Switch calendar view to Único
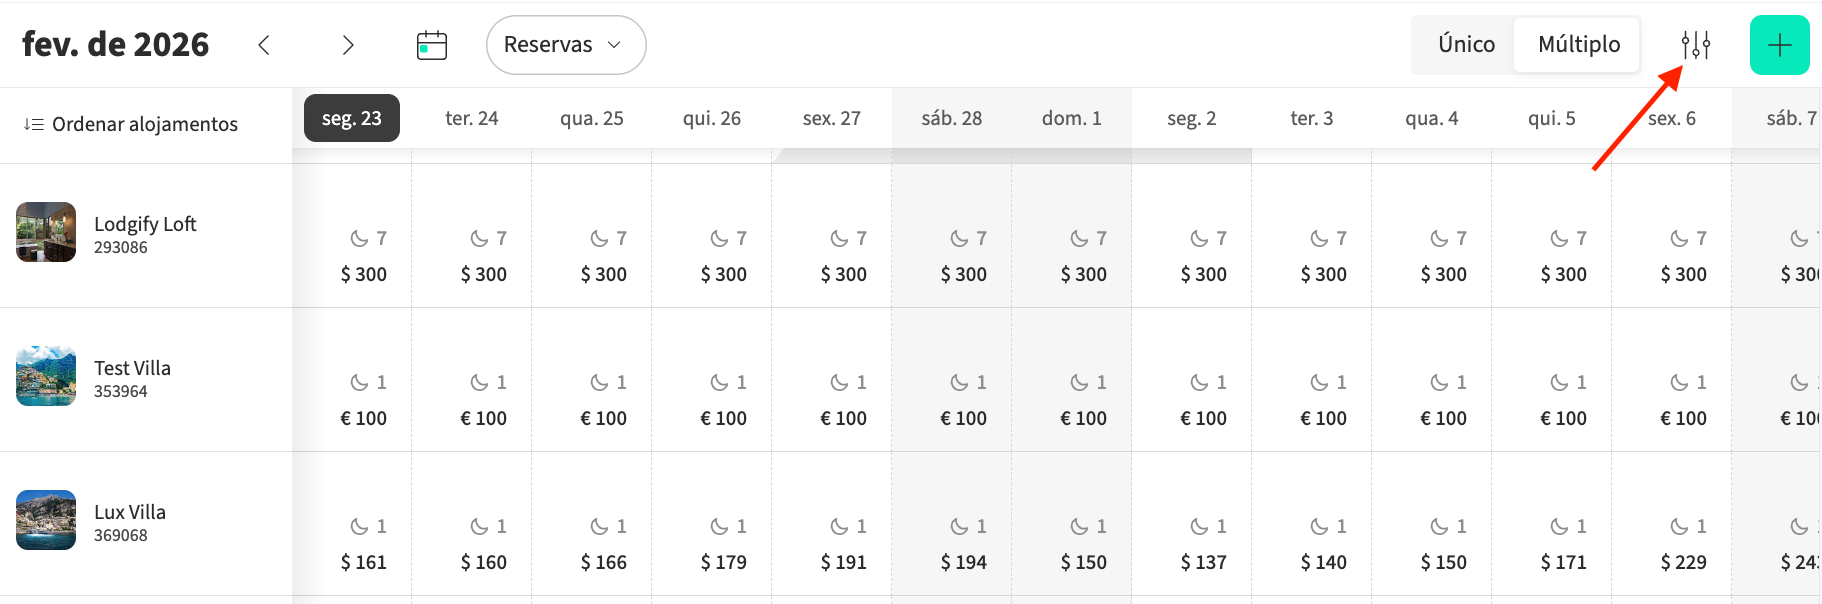This screenshot has height=604, width=1822. click(x=1466, y=44)
